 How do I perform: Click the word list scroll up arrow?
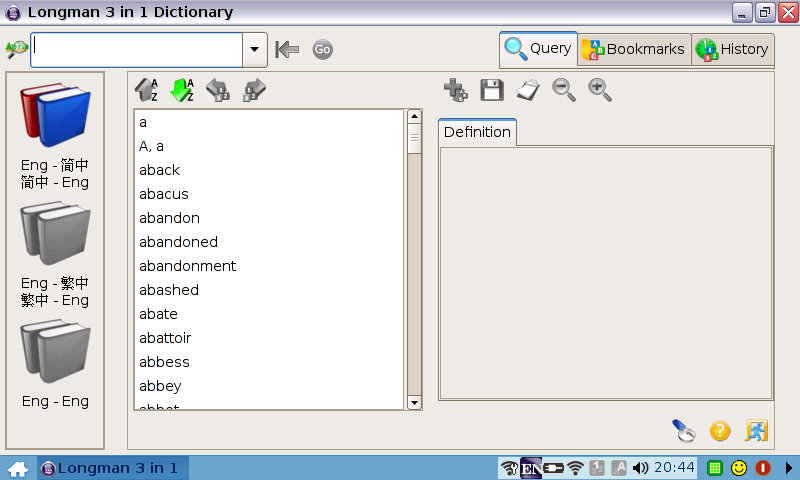point(414,117)
